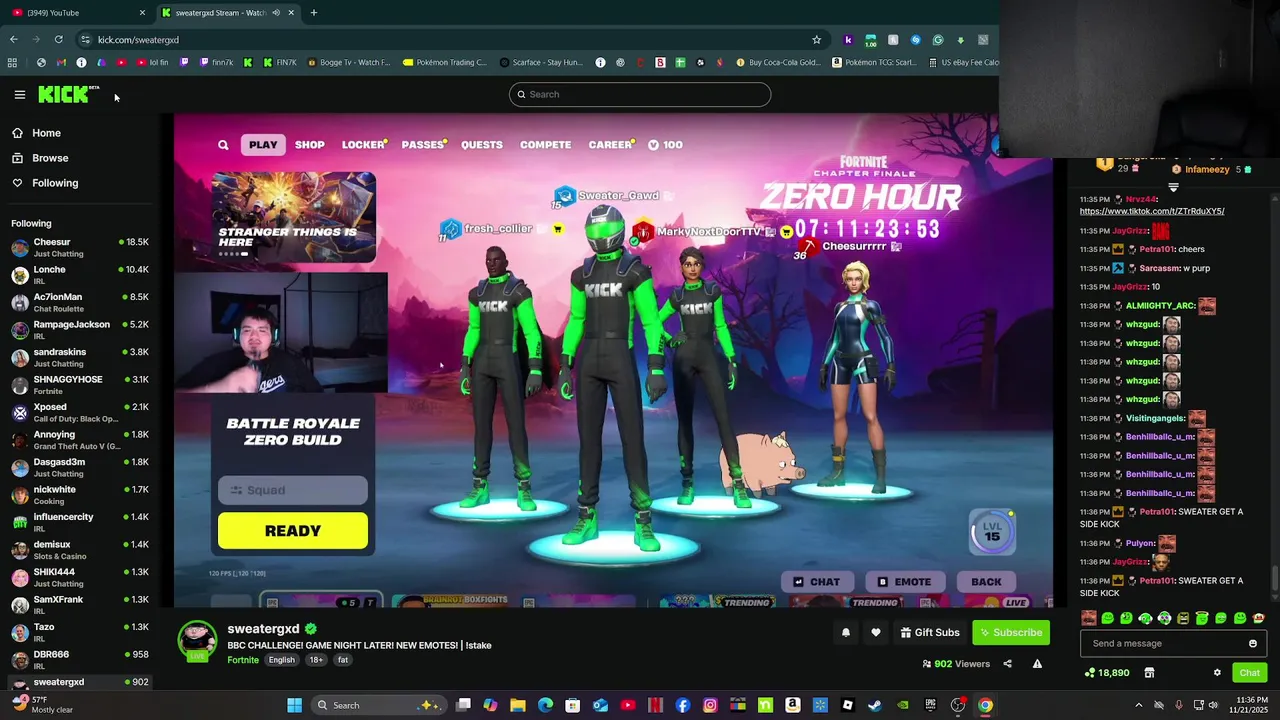Open SAMXFrank channel in Following list
Image resolution: width=1280 pixels, height=720 pixels.
pos(80,605)
